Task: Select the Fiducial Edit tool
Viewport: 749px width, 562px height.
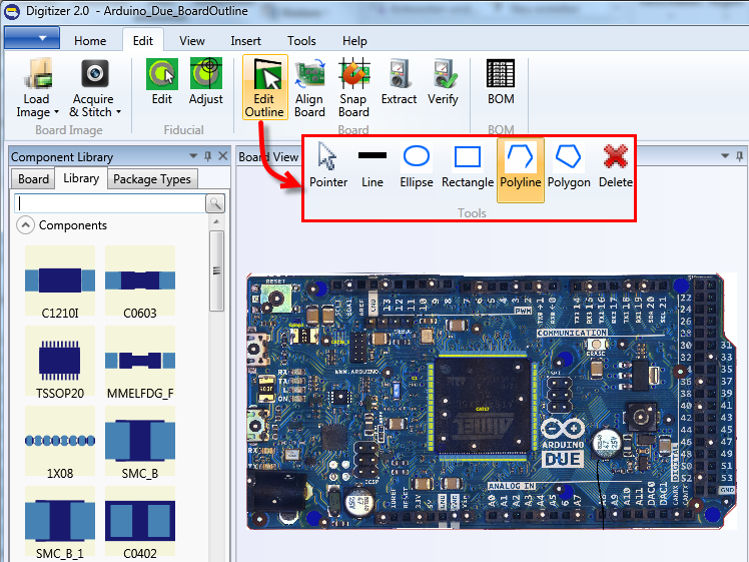Action: (x=162, y=82)
